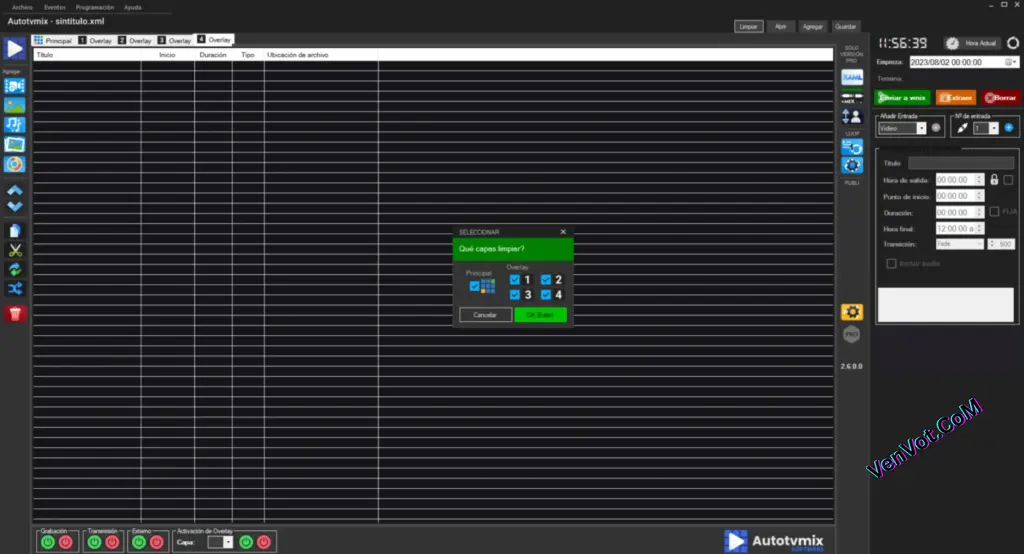1024x554 pixels.
Task: Delete item with the red trash icon
Action: pos(15,314)
